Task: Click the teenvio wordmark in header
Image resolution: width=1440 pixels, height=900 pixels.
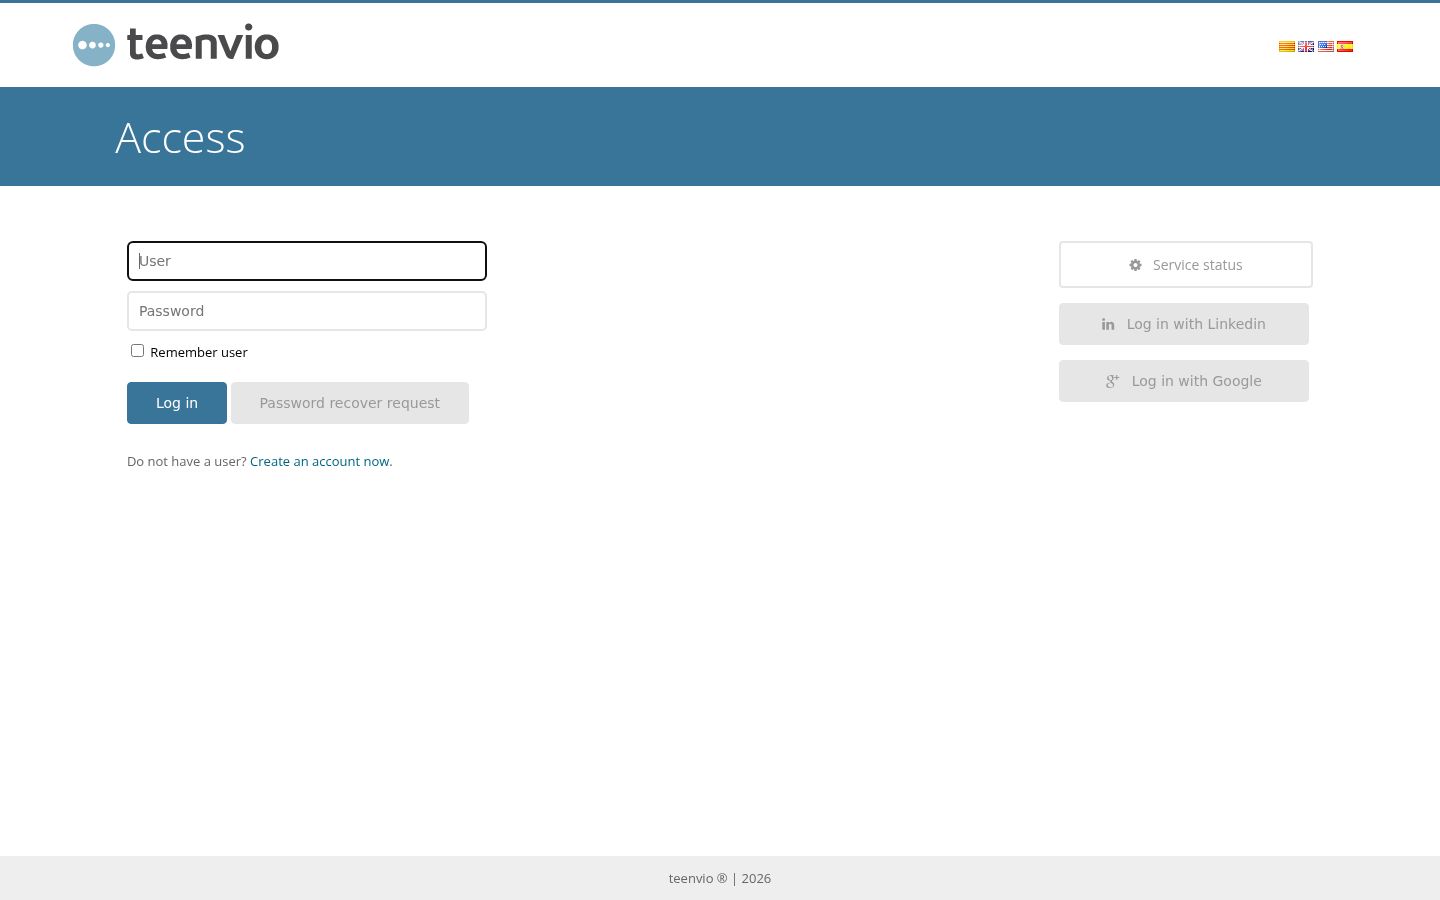Action: [203, 43]
